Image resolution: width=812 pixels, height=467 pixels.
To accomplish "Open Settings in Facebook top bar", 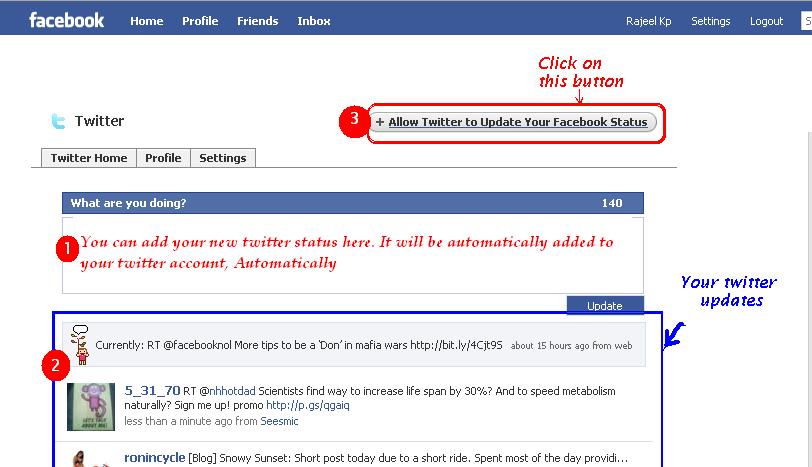I will (710, 21).
